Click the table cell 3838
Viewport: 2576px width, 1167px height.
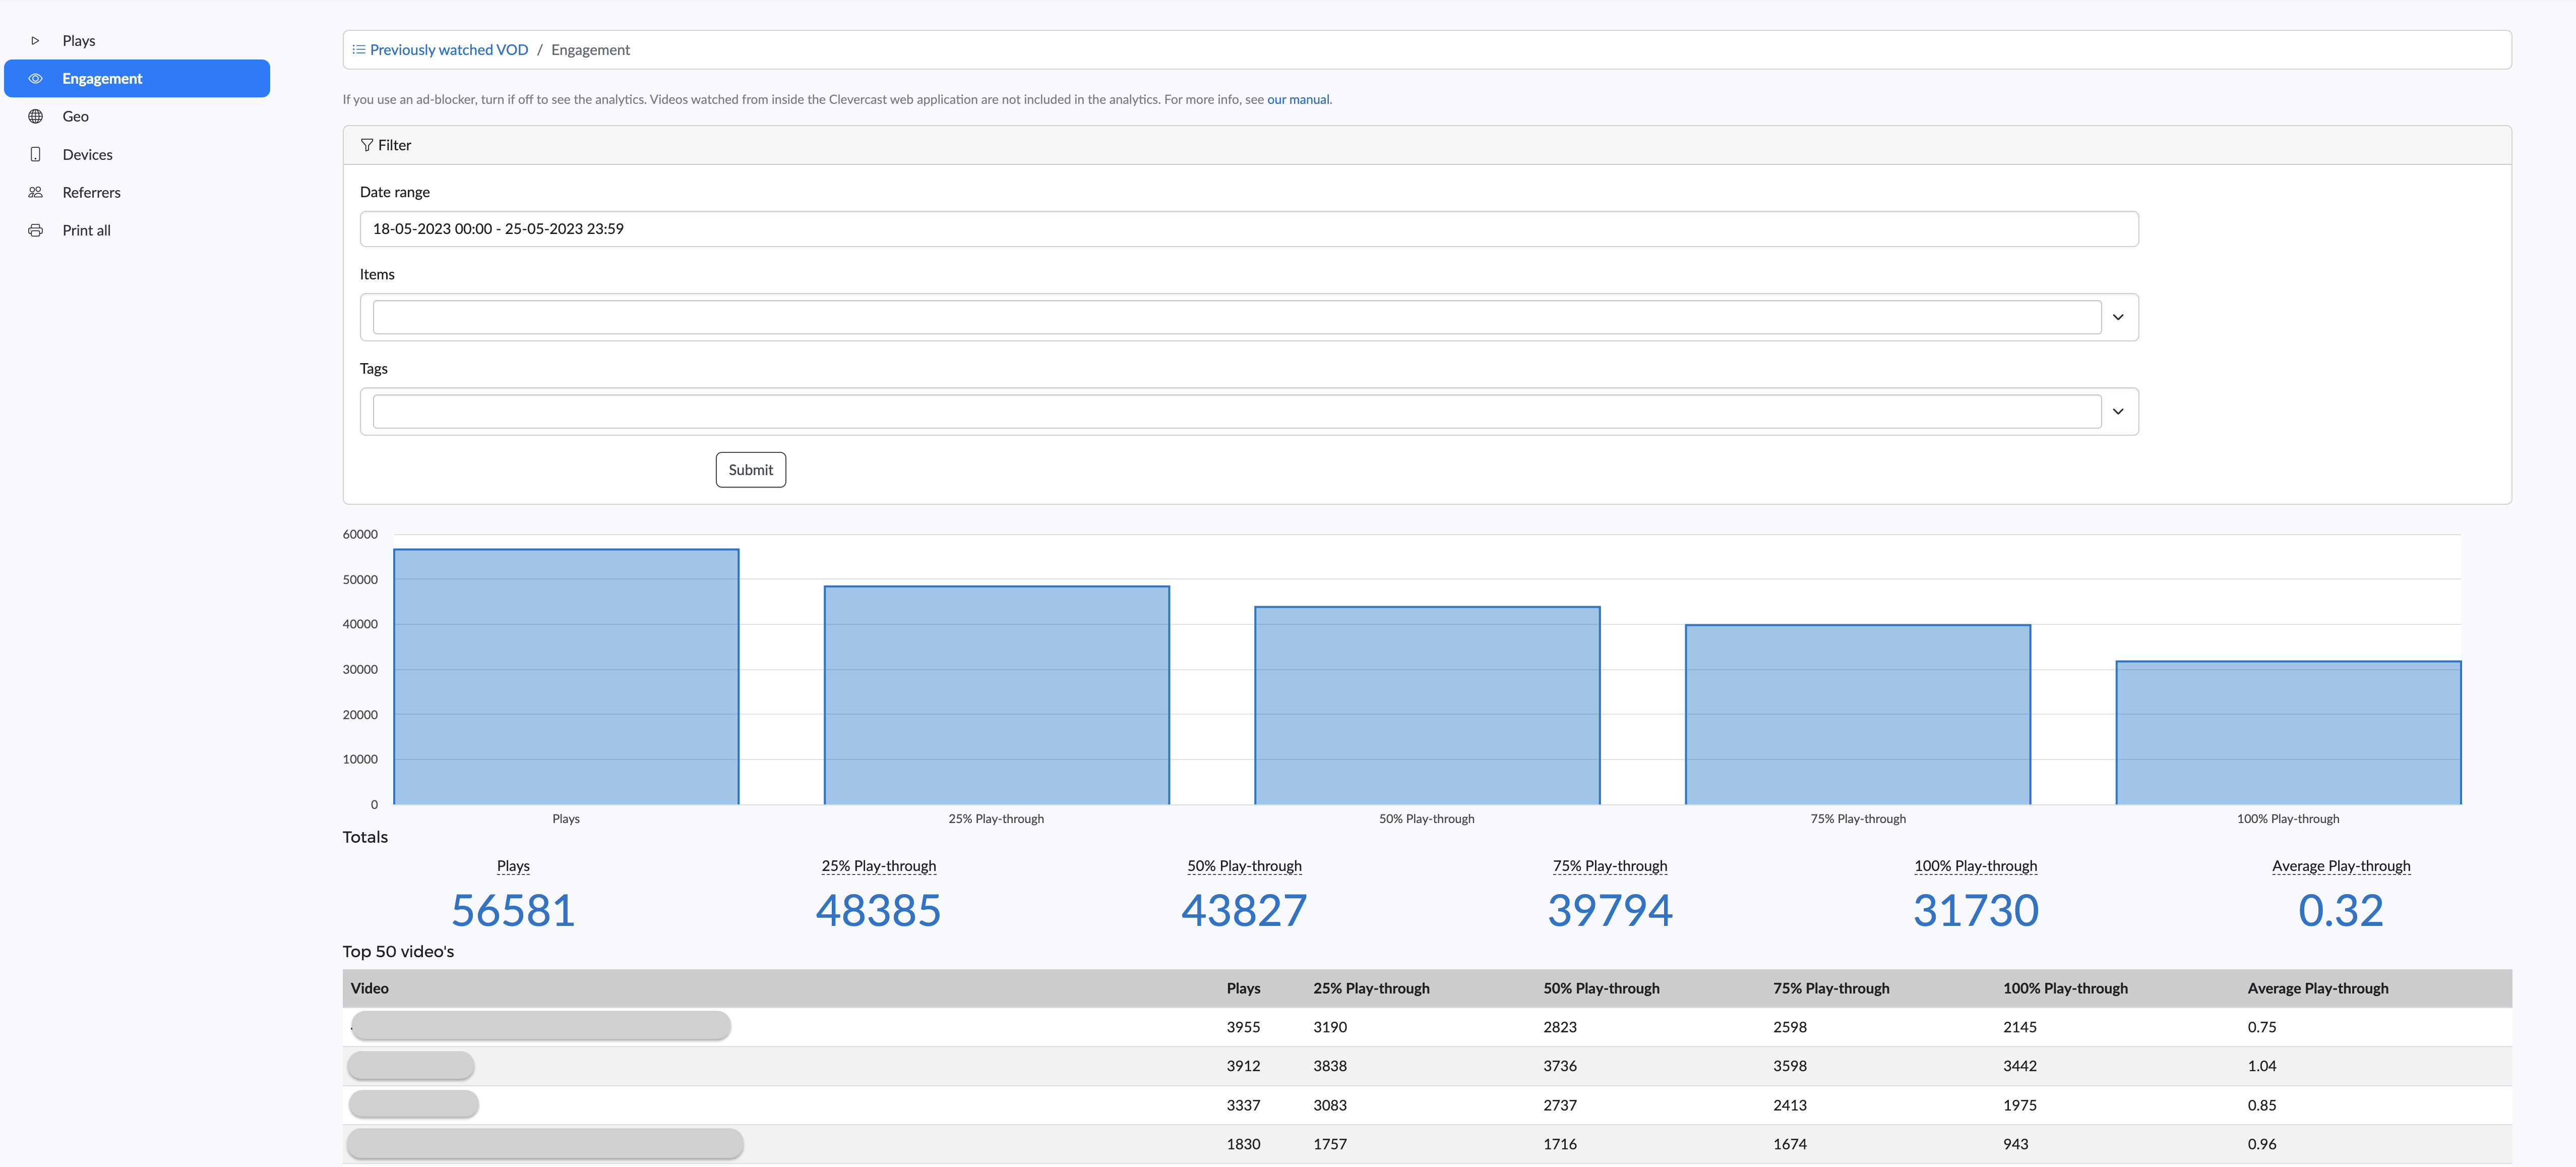(x=1330, y=1067)
